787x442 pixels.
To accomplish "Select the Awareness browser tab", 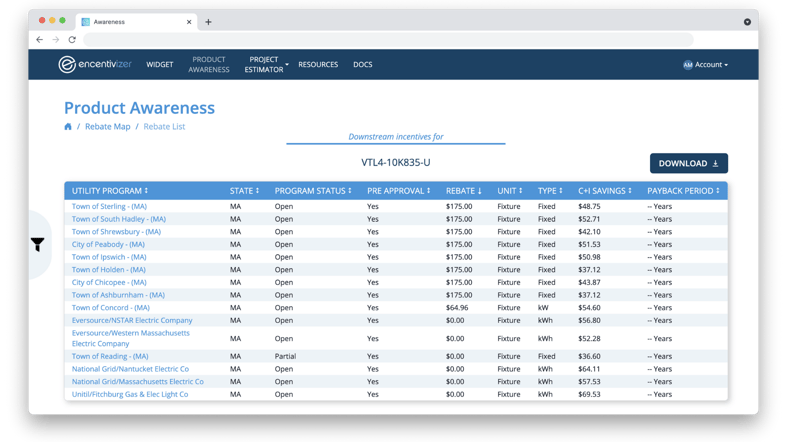I will point(136,22).
